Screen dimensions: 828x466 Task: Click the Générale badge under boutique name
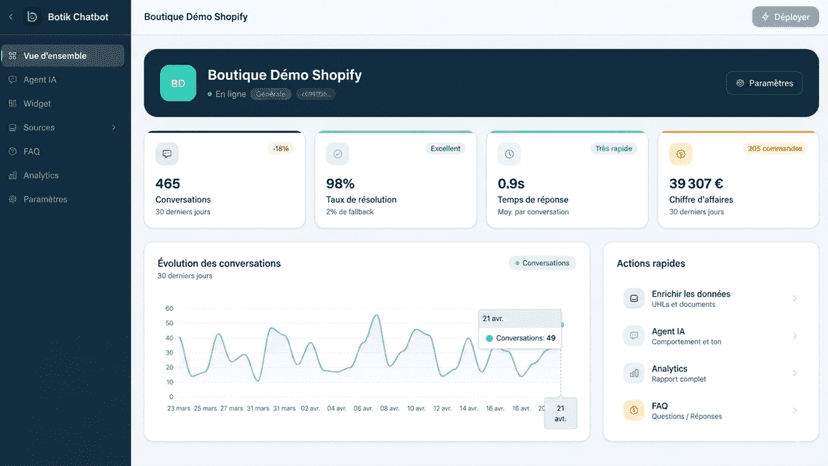(x=271, y=94)
